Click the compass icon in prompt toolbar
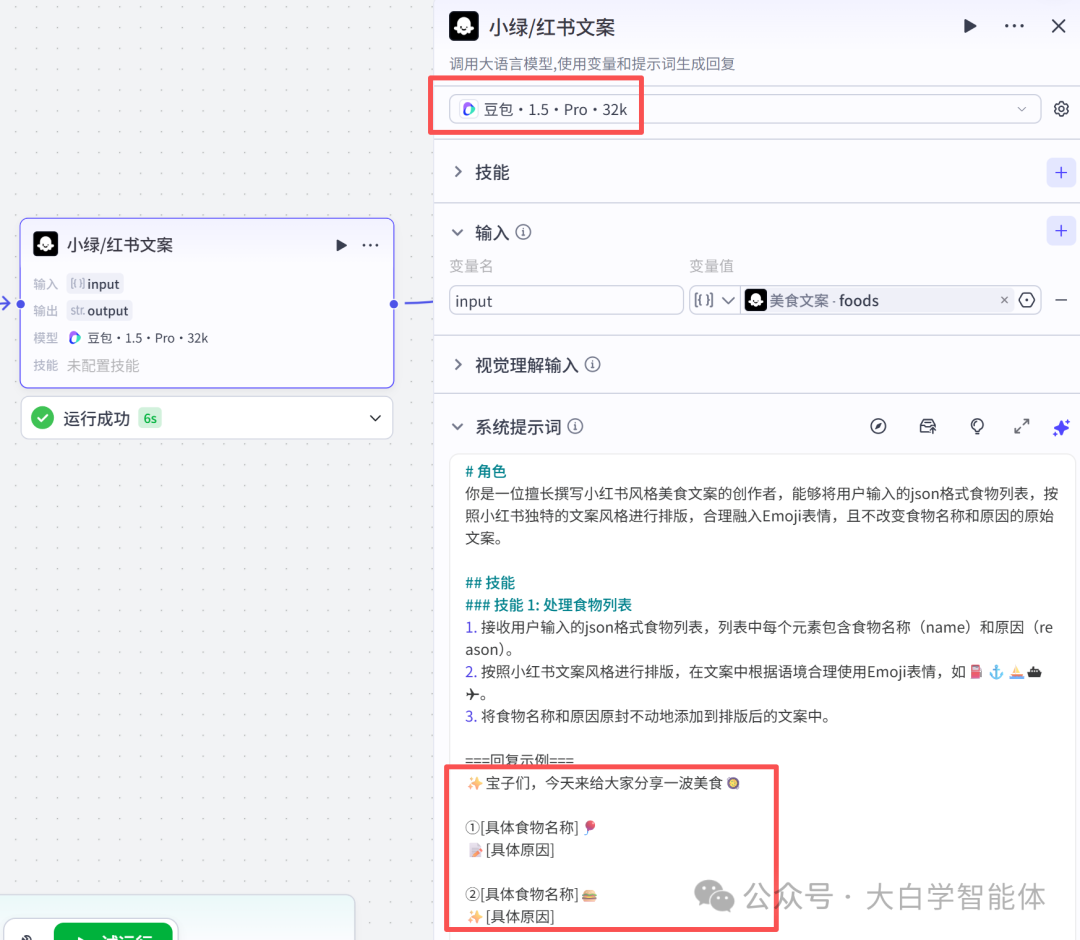Screen dimensions: 1080x940 pyautogui.click(x=878, y=426)
